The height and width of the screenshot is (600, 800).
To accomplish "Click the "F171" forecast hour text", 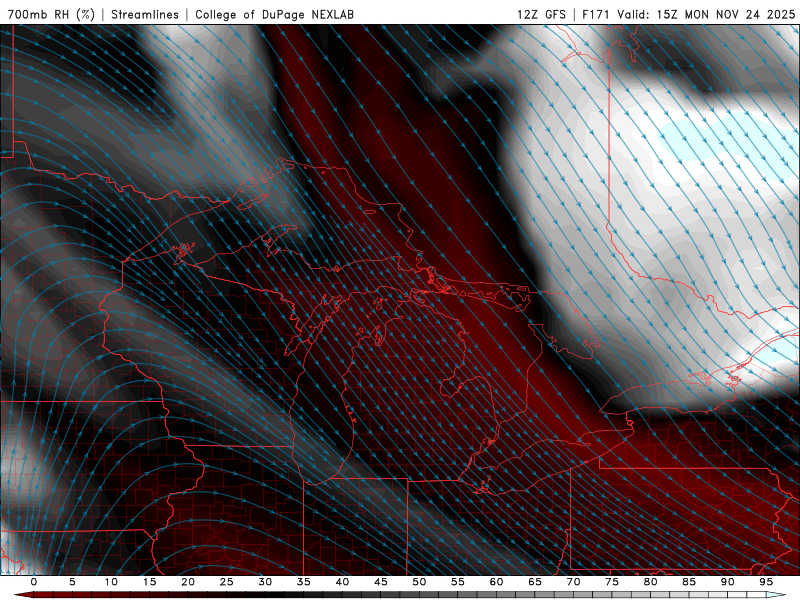I will click(x=596, y=14).
